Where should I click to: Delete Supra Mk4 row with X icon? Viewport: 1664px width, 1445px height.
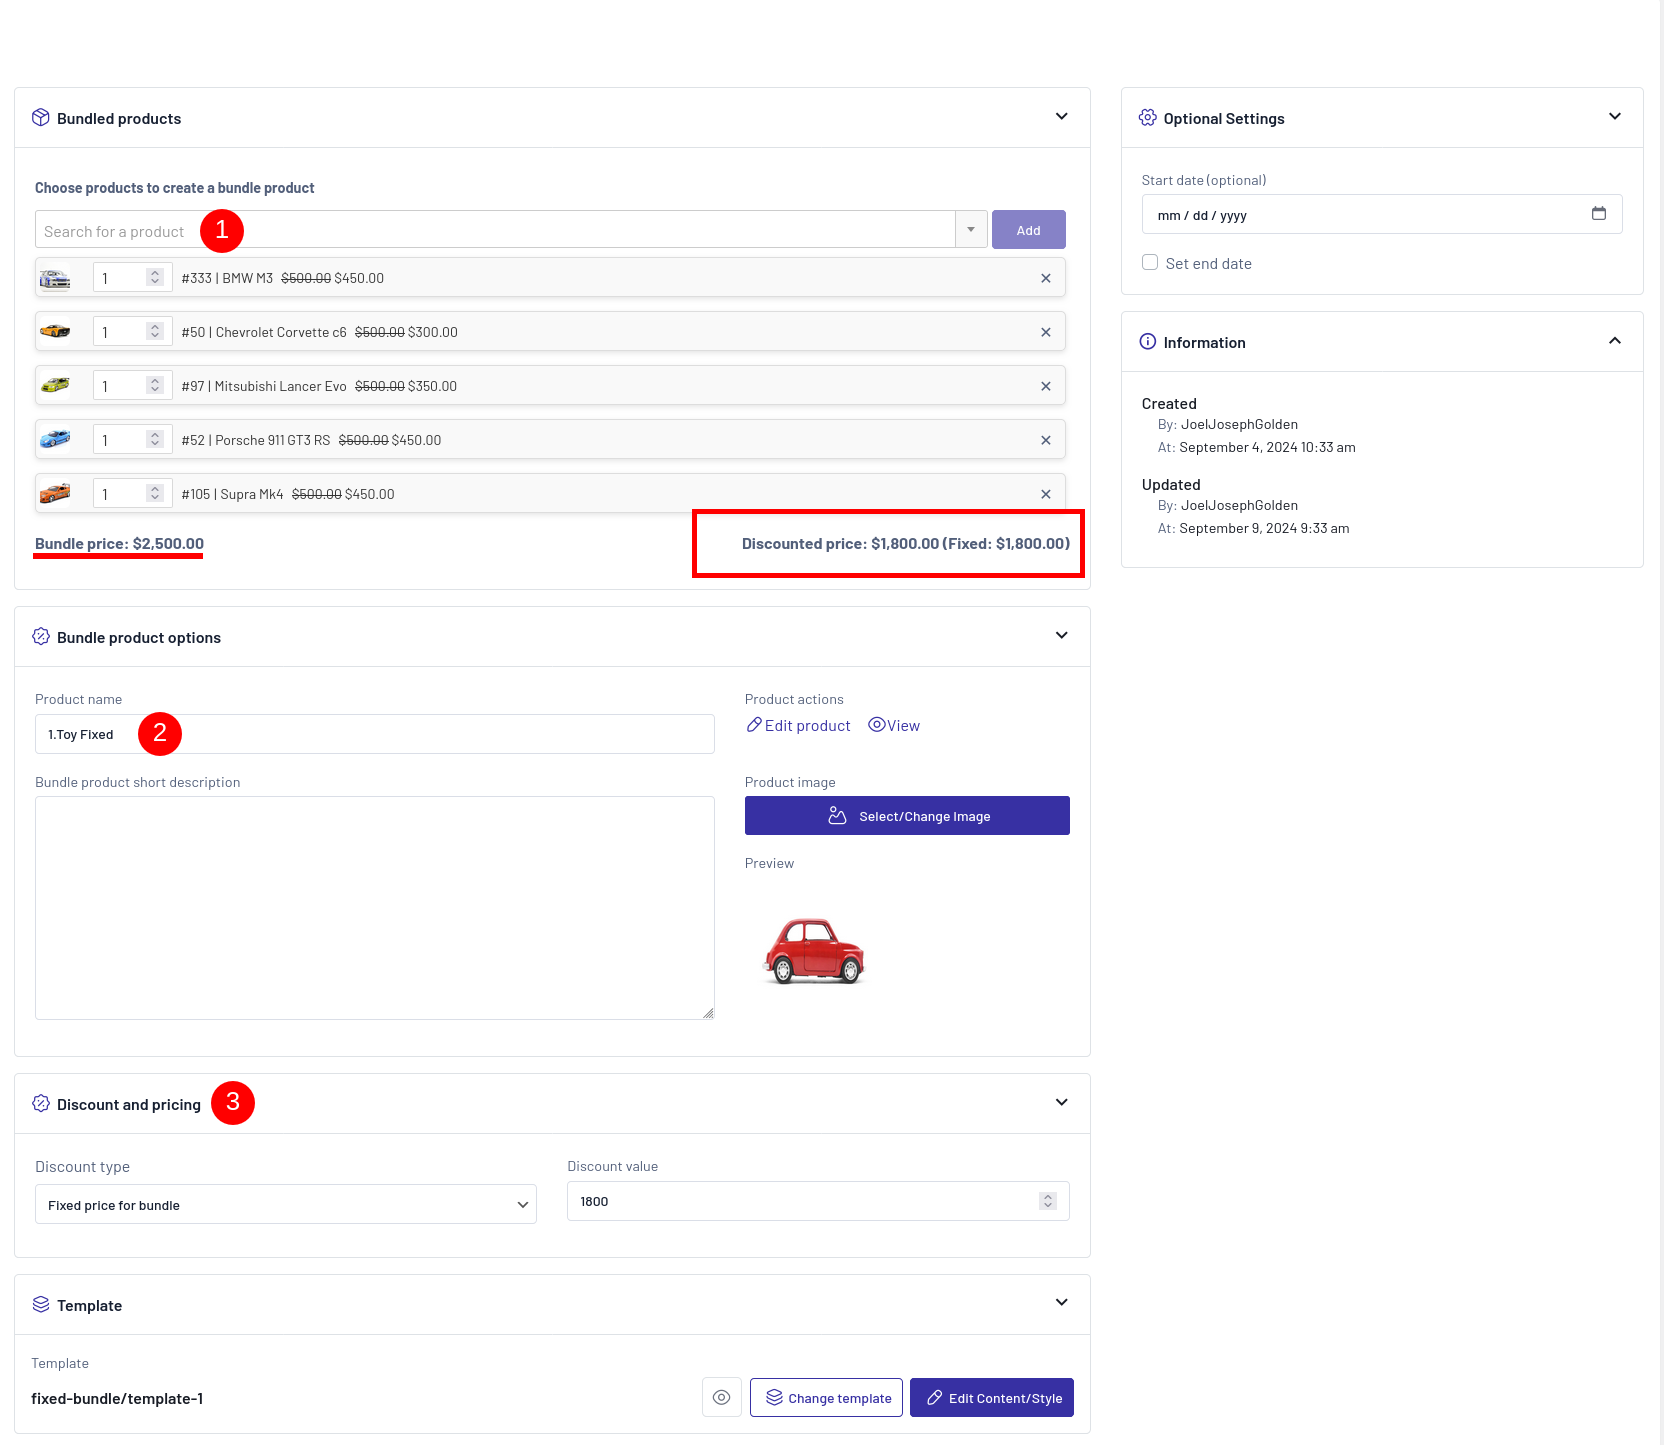(x=1045, y=495)
